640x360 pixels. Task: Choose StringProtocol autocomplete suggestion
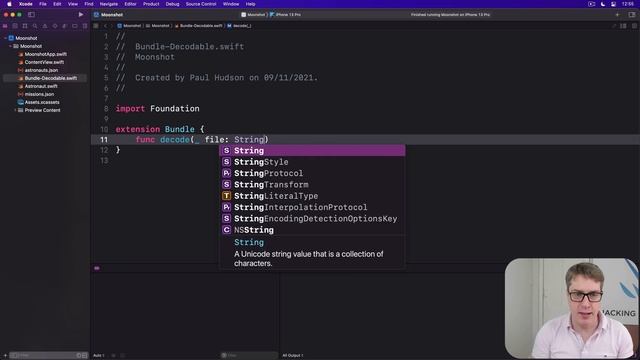313,173
